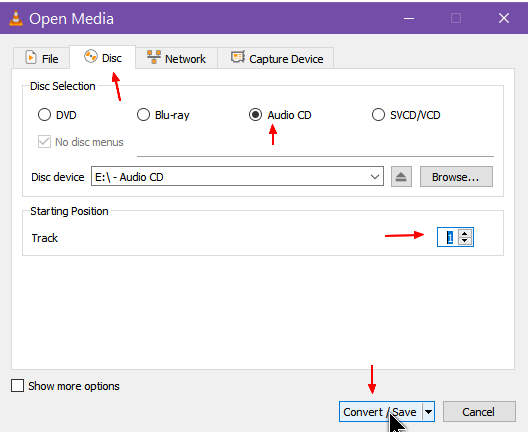This screenshot has height=432, width=528.
Task: Open the Disc device dropdown list
Action: pos(237,176)
